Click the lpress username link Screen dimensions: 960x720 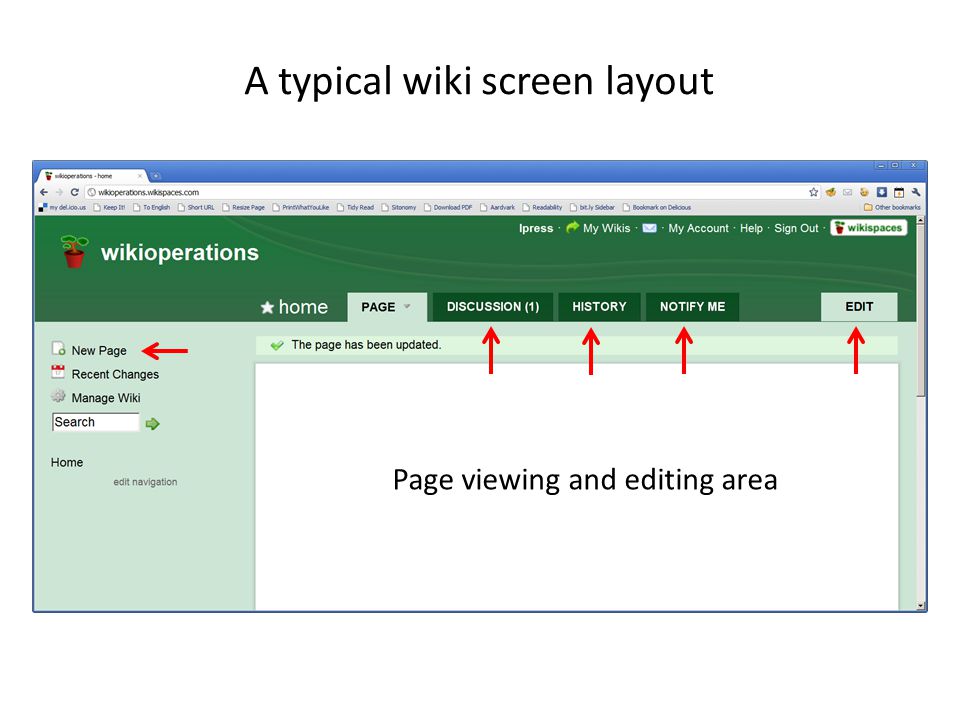(x=536, y=228)
